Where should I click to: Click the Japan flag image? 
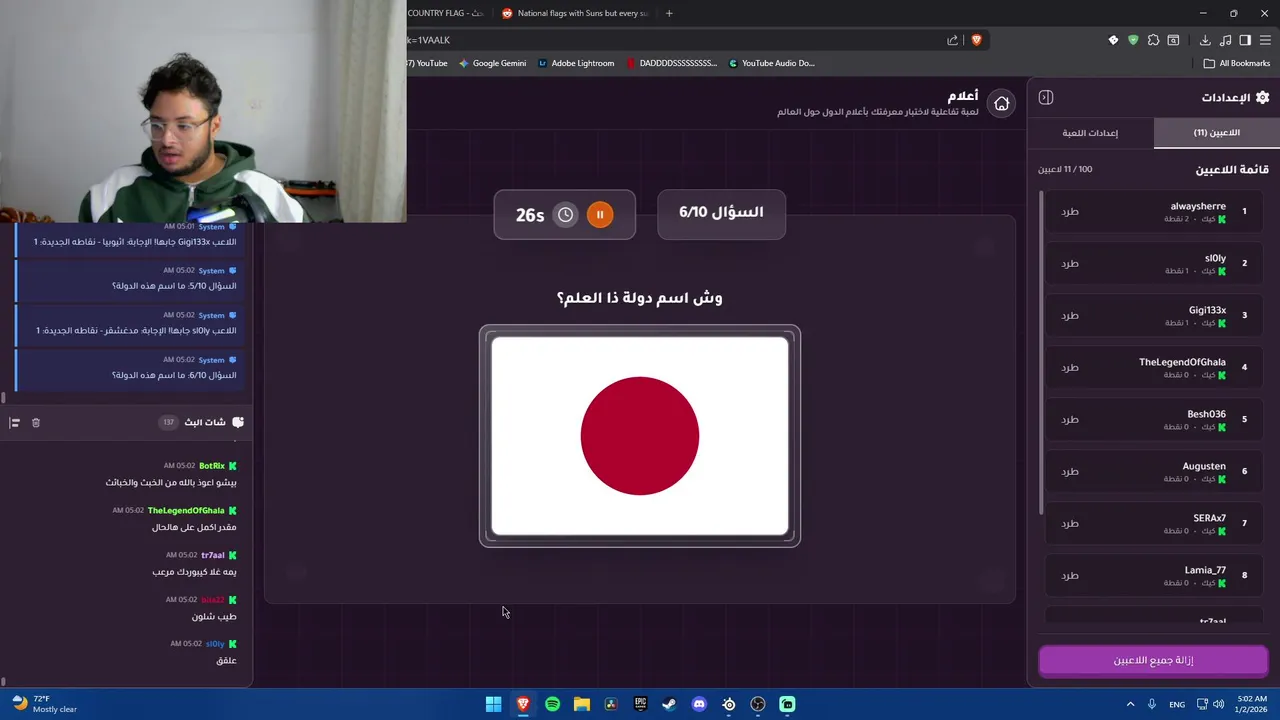[640, 436]
